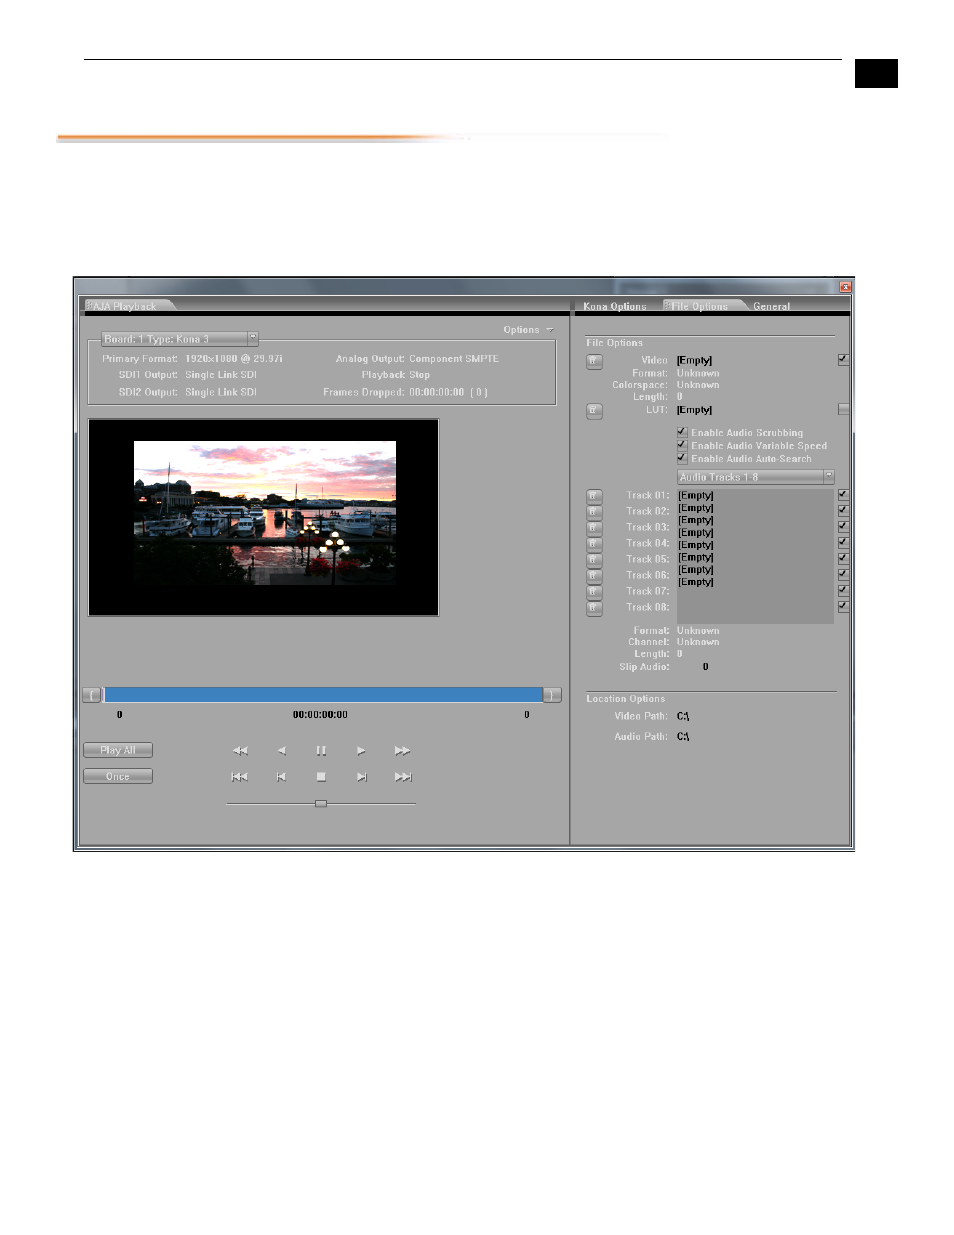Step forward one frame icon

[x=361, y=777]
